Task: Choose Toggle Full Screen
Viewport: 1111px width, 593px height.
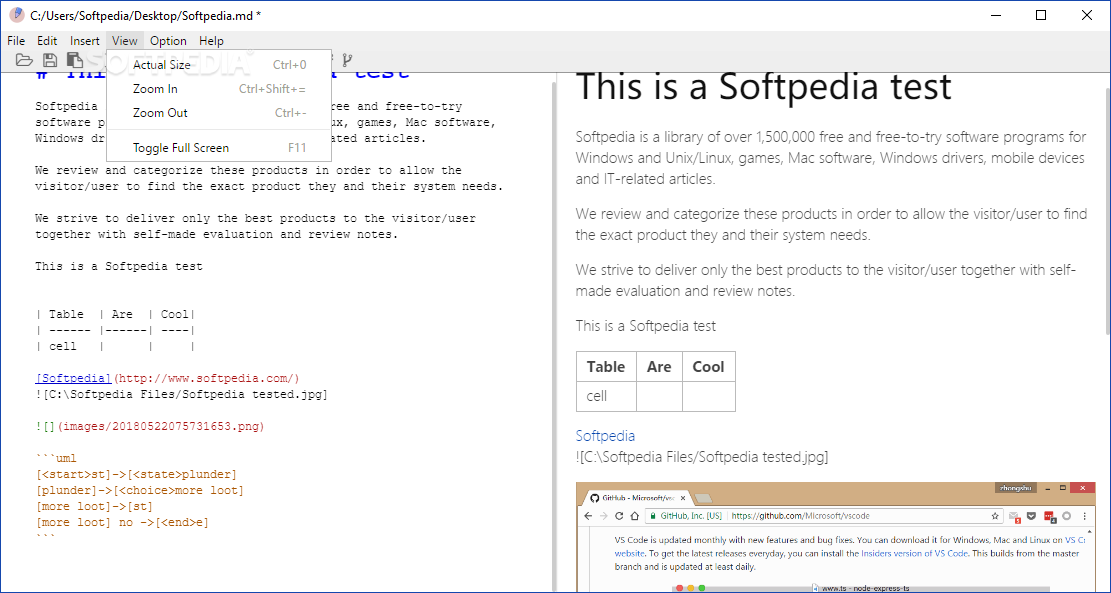Action: point(219,148)
